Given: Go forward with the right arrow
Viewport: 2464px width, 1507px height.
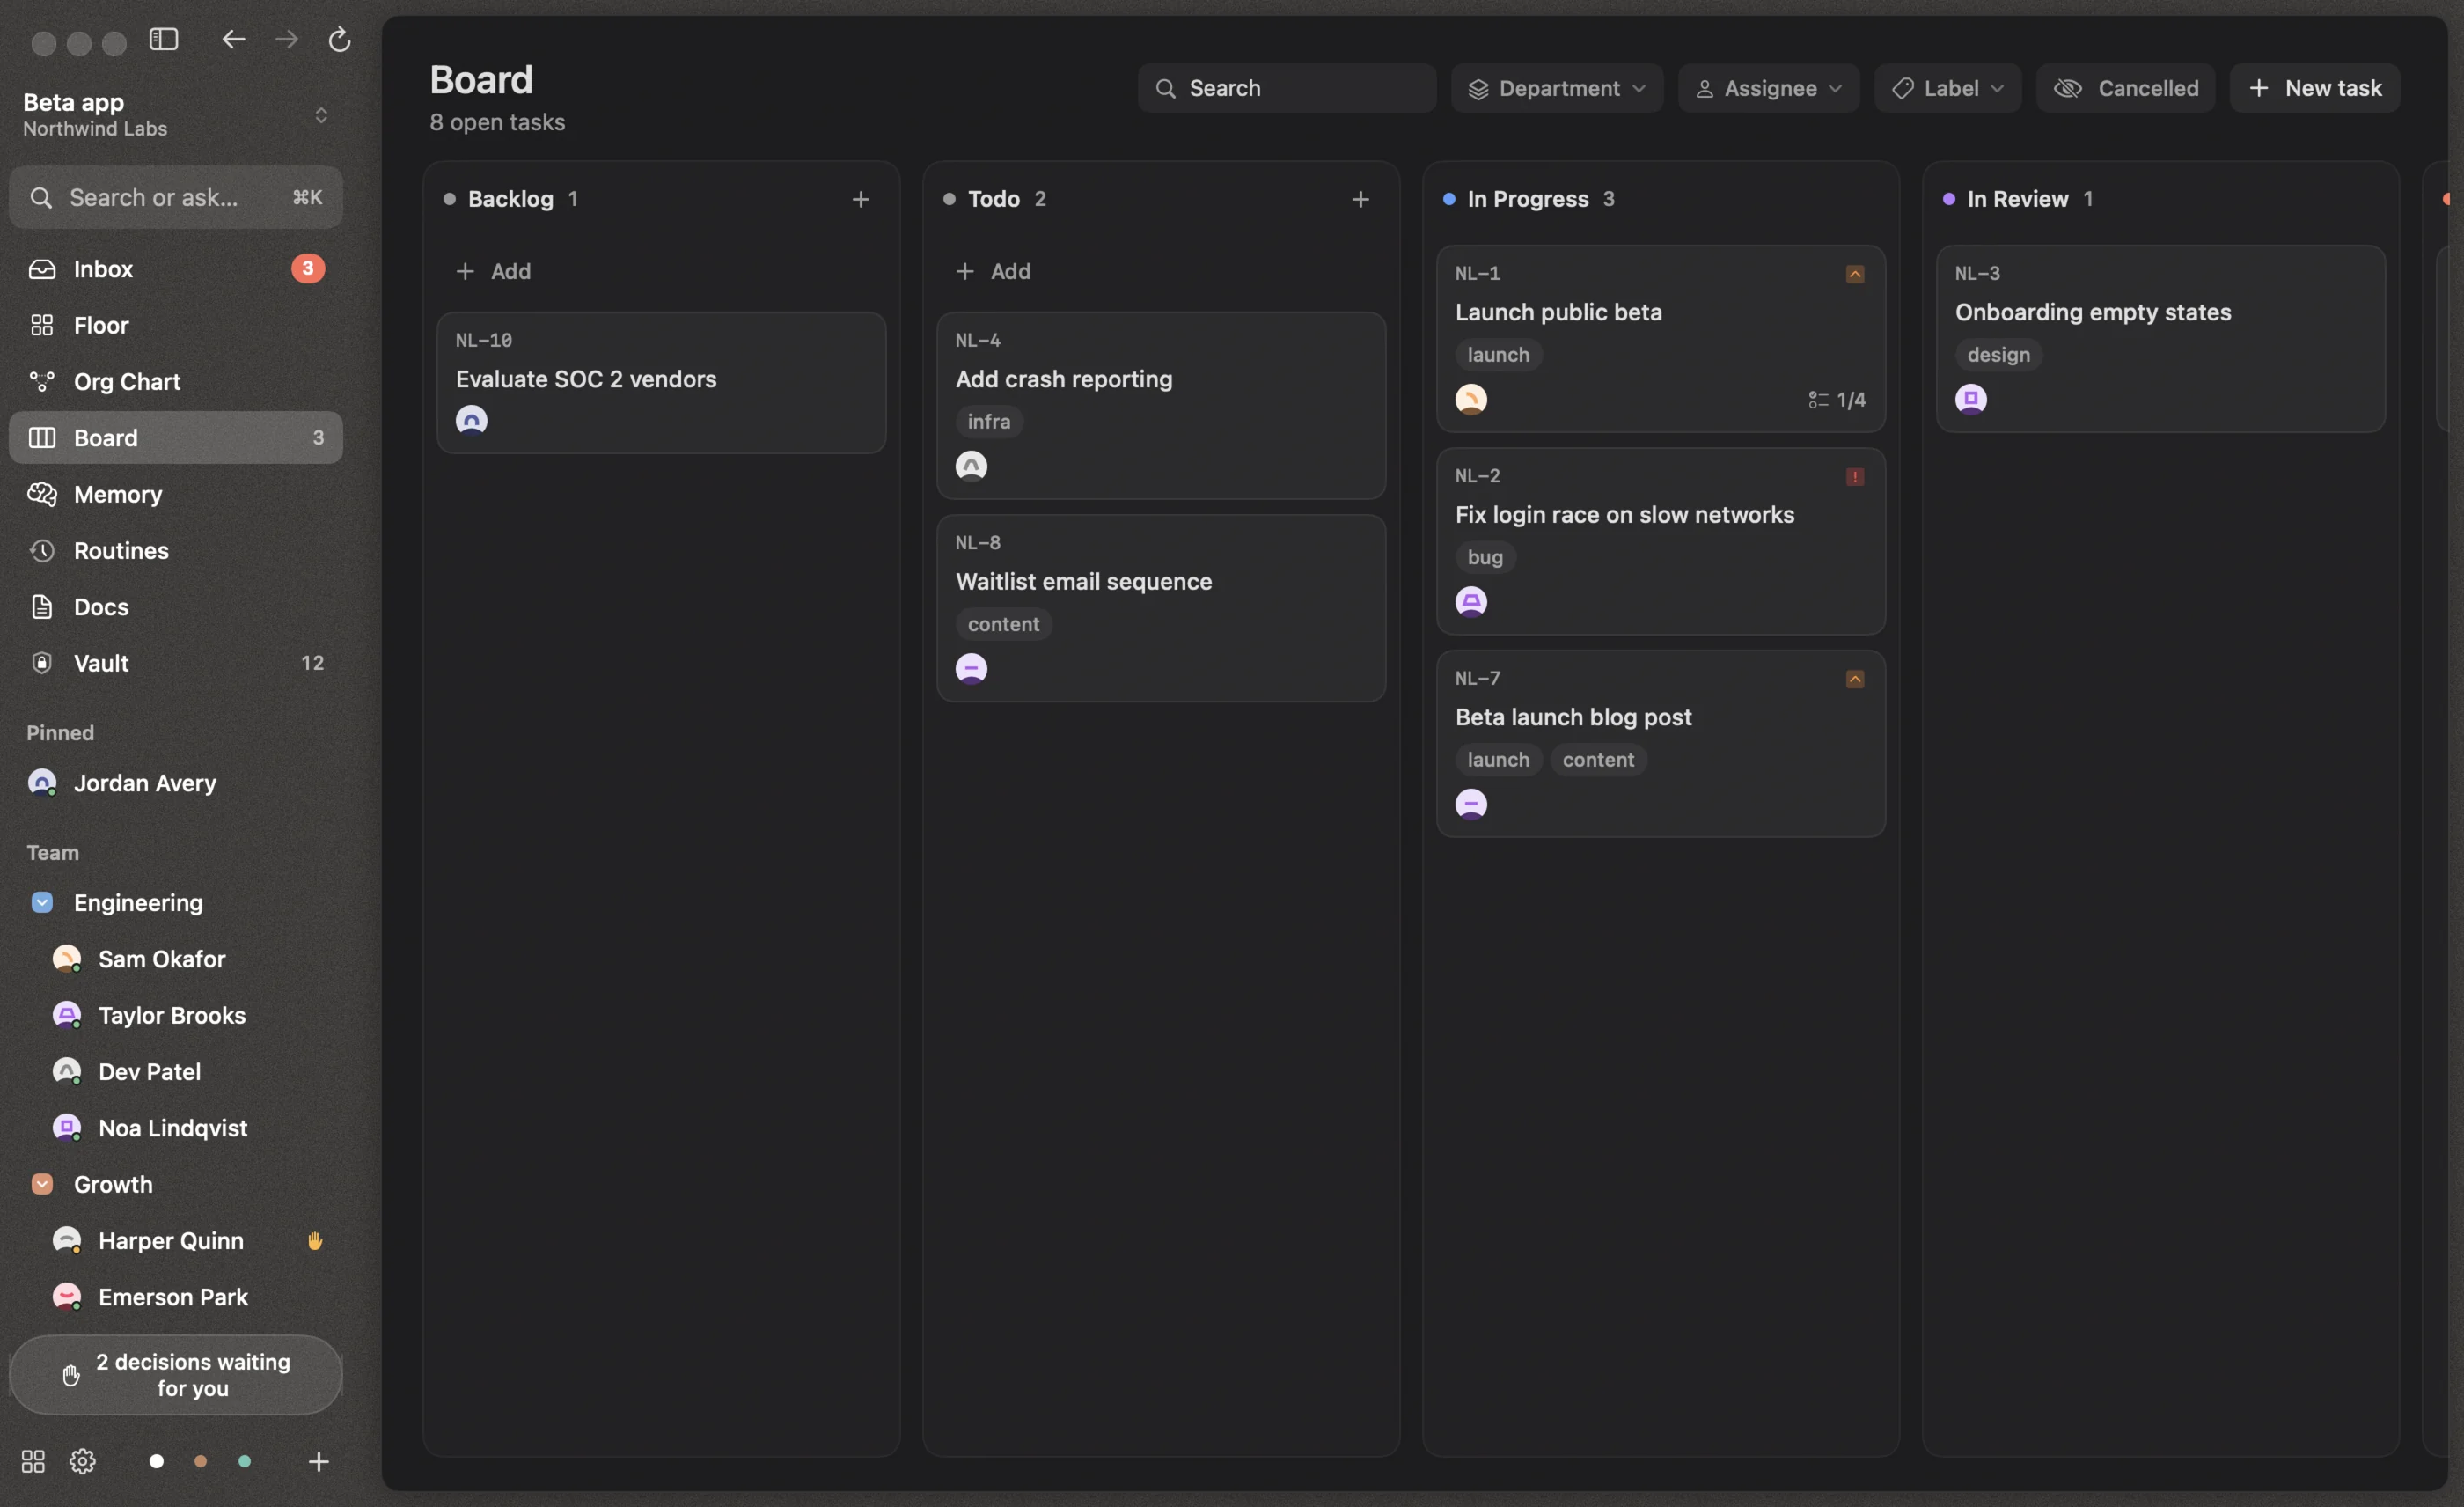Looking at the screenshot, I should (x=286, y=39).
